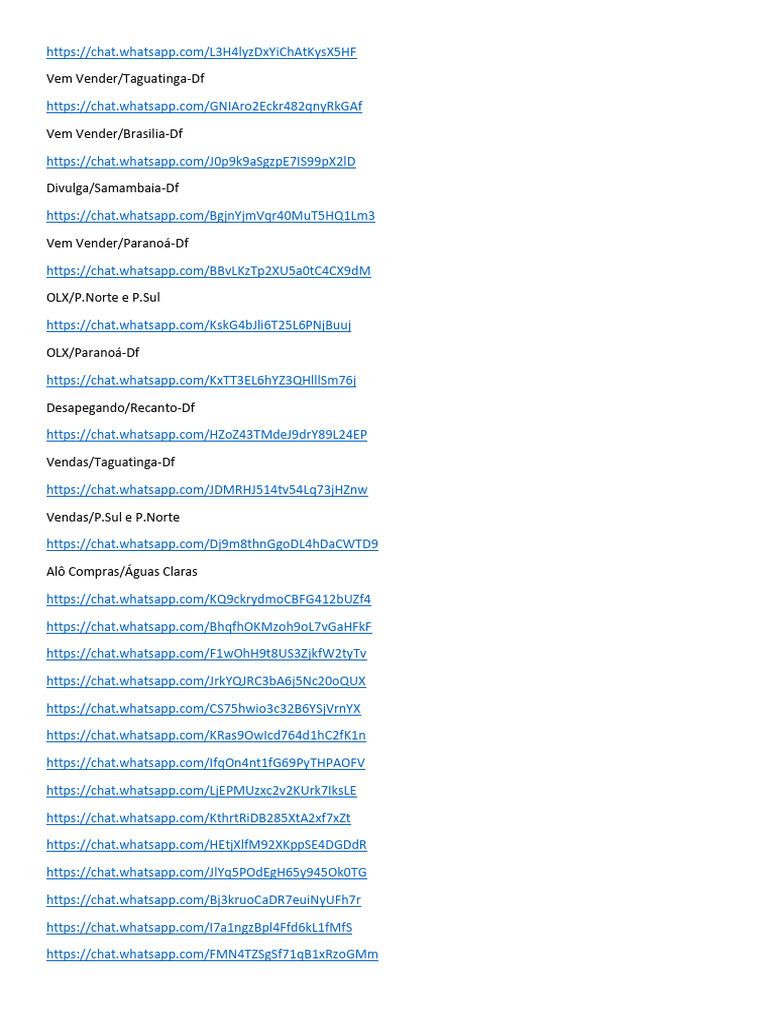Open the link ending in KxTT3EL6hYZ3QHlllSm76j
The width and height of the screenshot is (768, 1024).
click(x=201, y=380)
